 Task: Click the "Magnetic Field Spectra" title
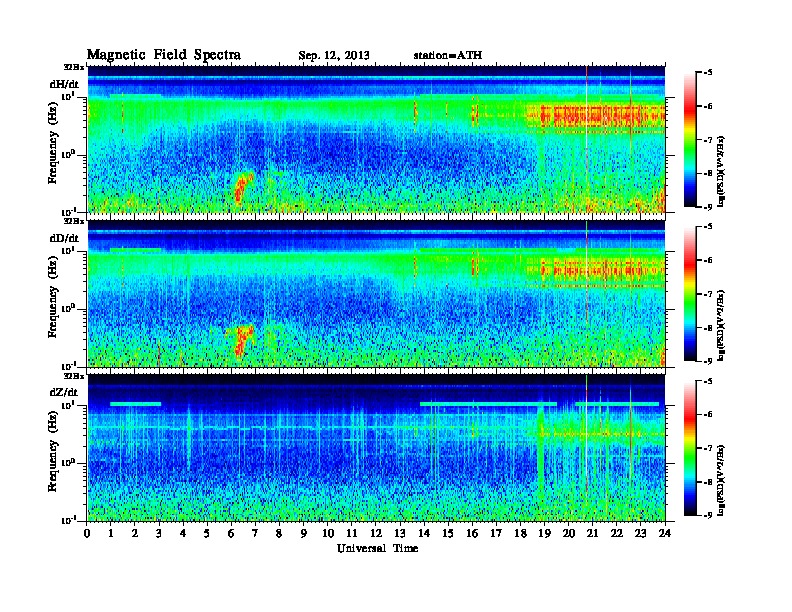pyautogui.click(x=164, y=55)
